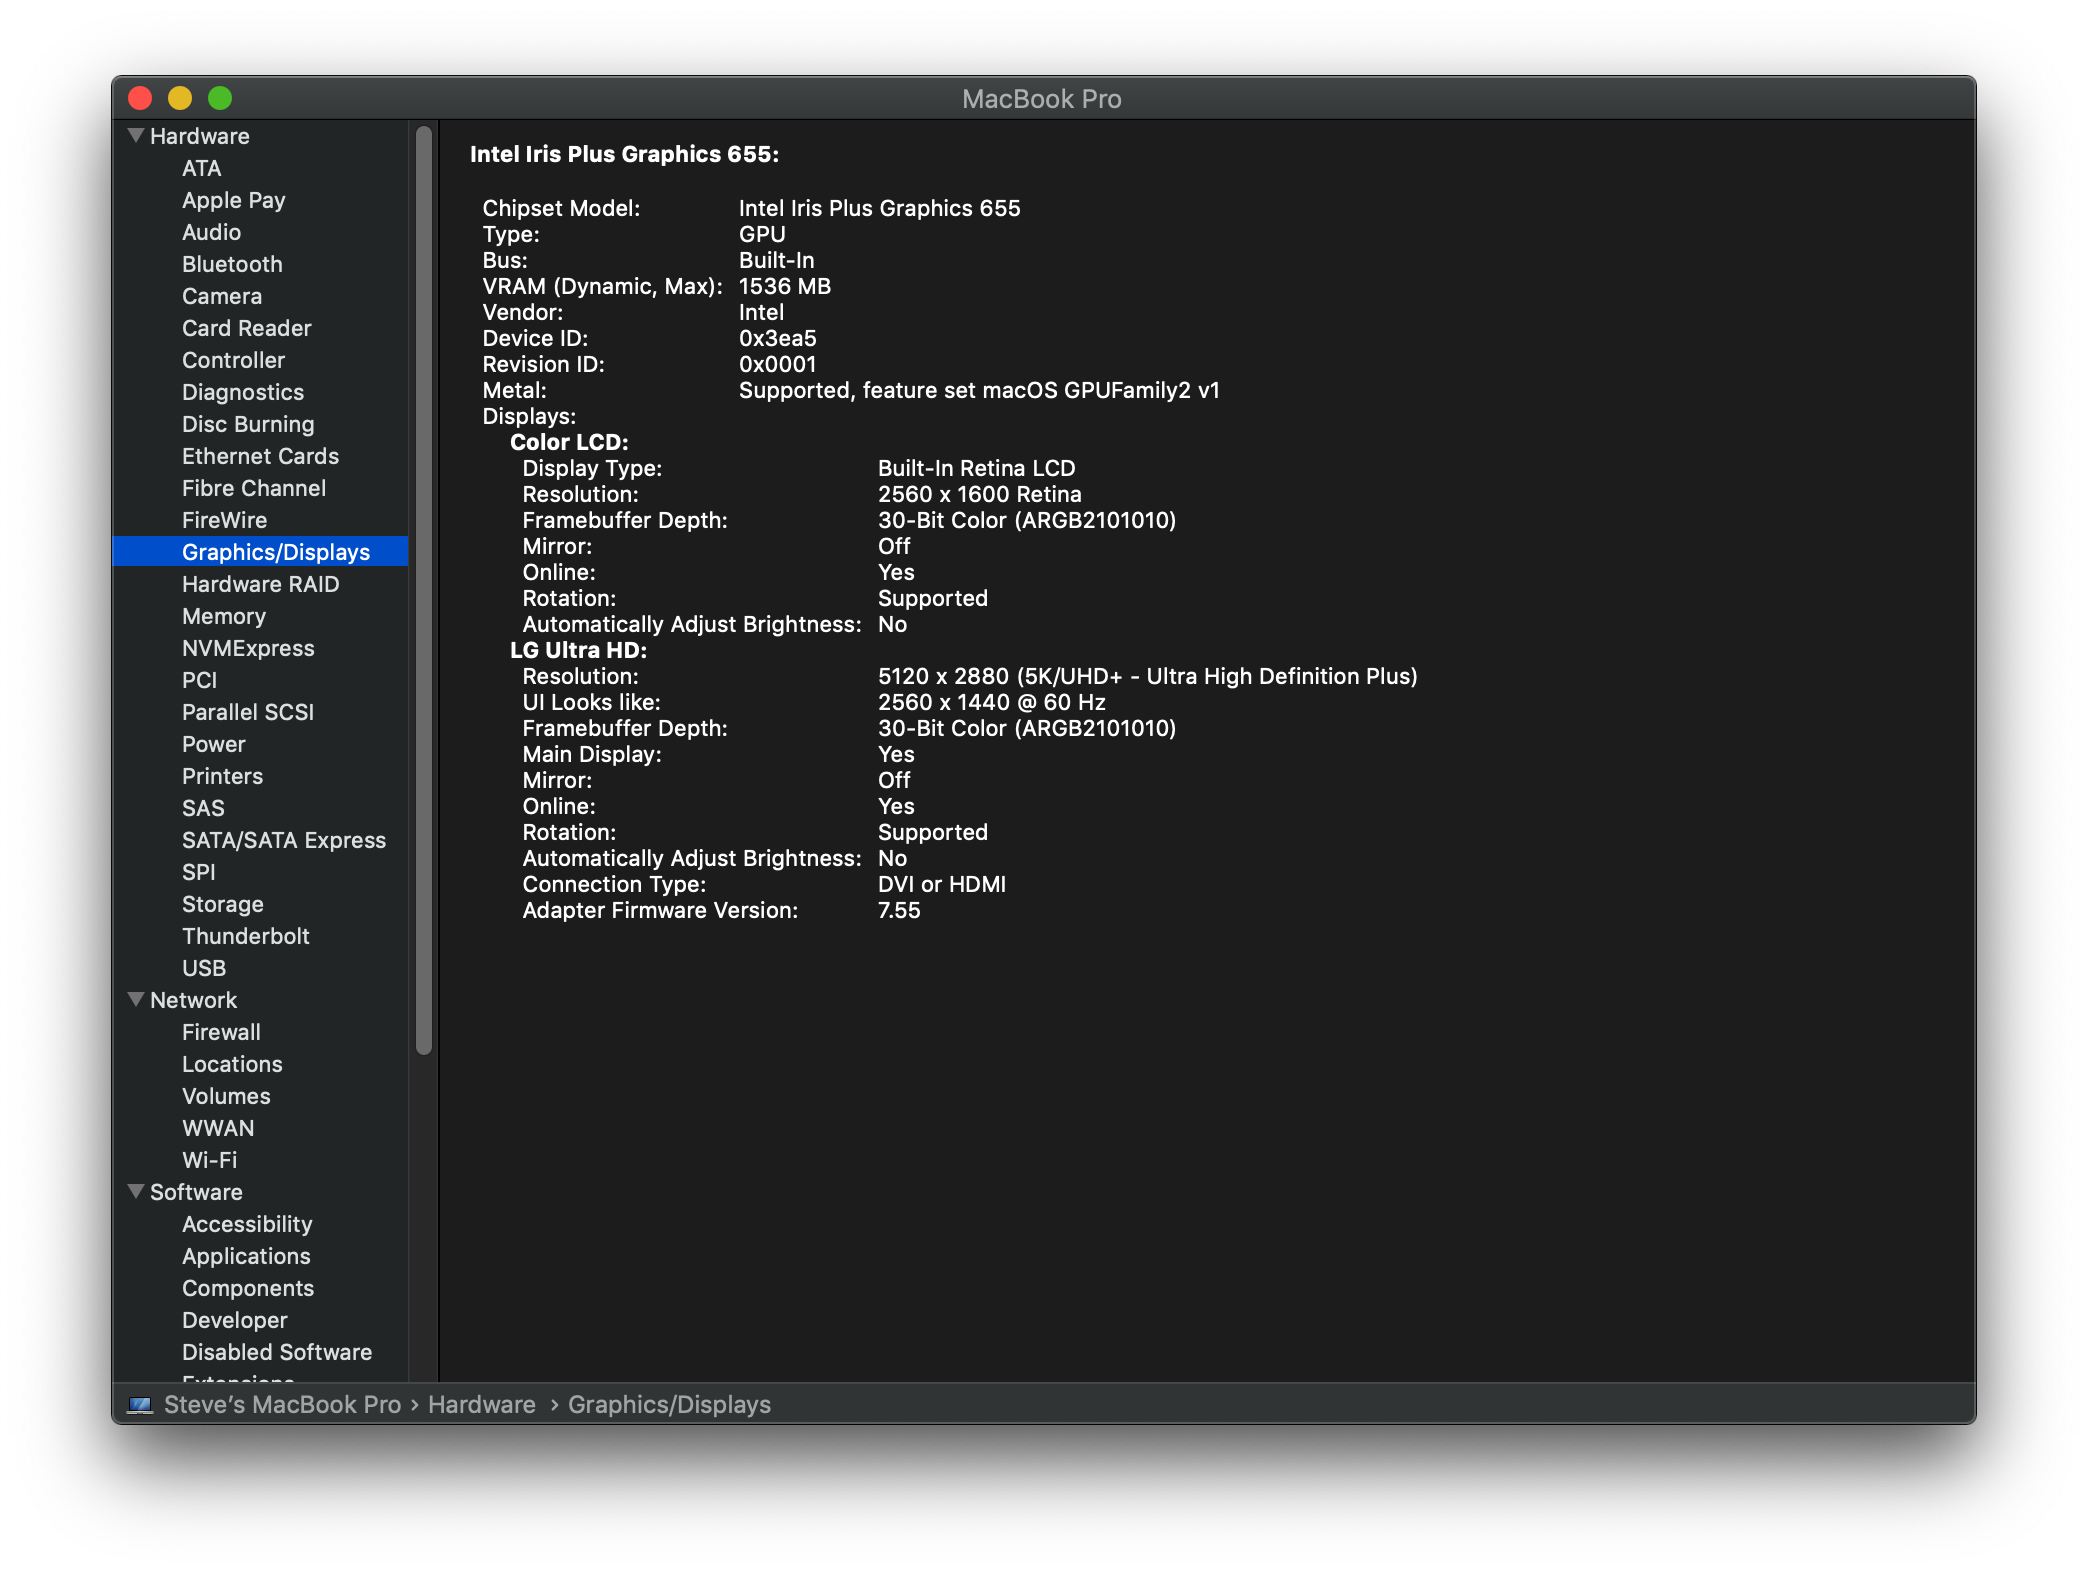Click the Software section label
This screenshot has width=2088, height=1572.
click(x=196, y=1192)
